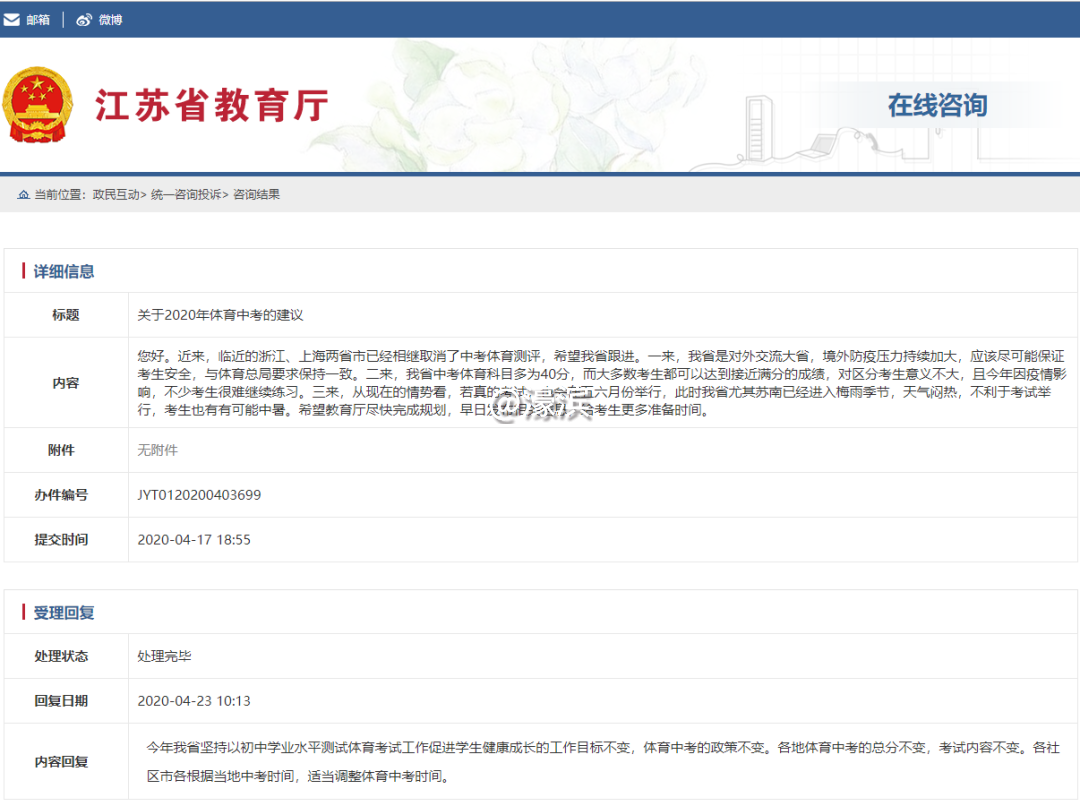Screen dimensions: 1080x806
Task: Click the submission time 2020-04-17 18:55
Action: (x=194, y=540)
